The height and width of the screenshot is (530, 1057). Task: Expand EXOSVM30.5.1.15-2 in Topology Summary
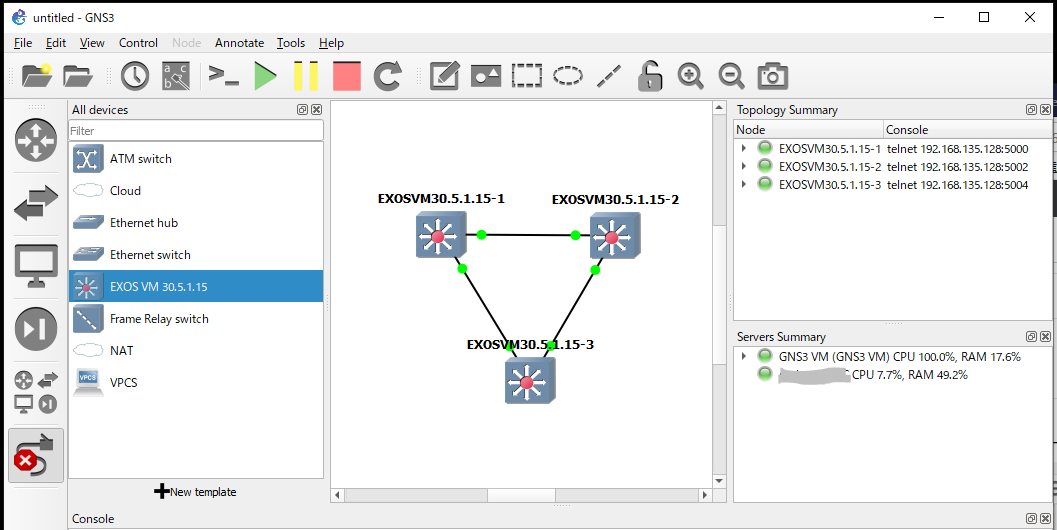coord(744,166)
